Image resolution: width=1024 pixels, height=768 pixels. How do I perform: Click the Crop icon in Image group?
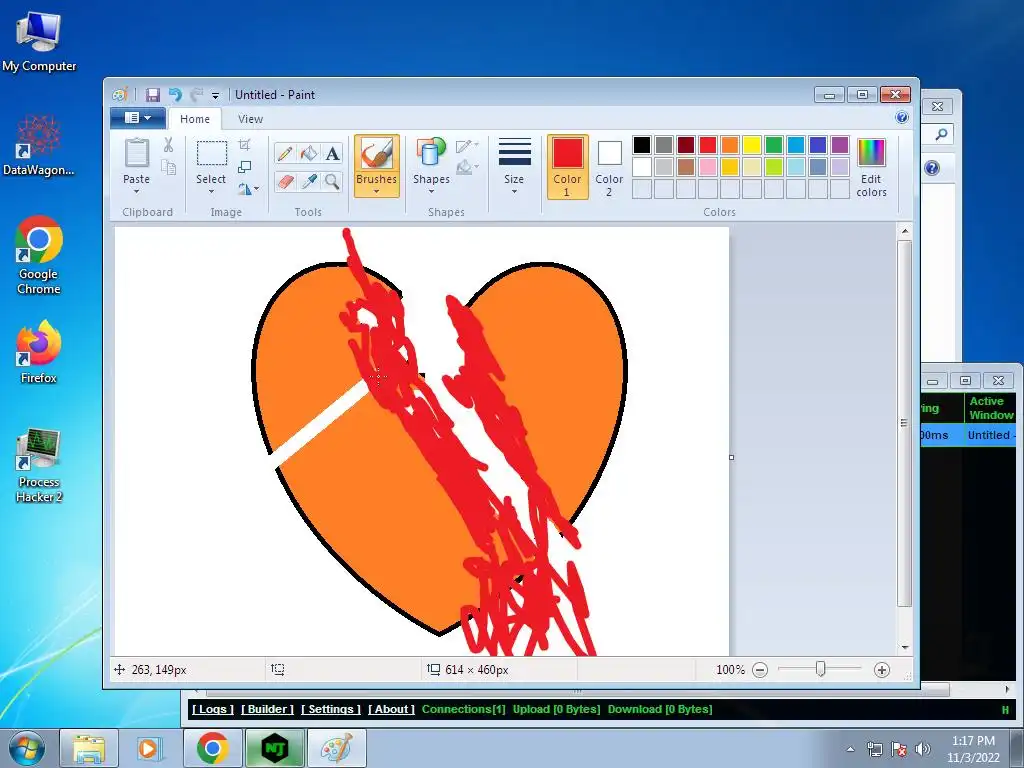pyautogui.click(x=245, y=145)
